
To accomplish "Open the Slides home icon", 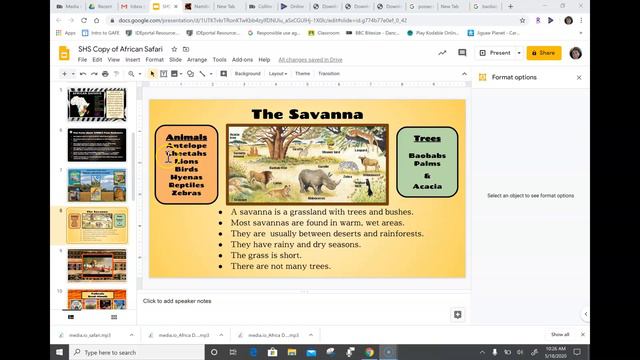I will pyautogui.click(x=64, y=53).
